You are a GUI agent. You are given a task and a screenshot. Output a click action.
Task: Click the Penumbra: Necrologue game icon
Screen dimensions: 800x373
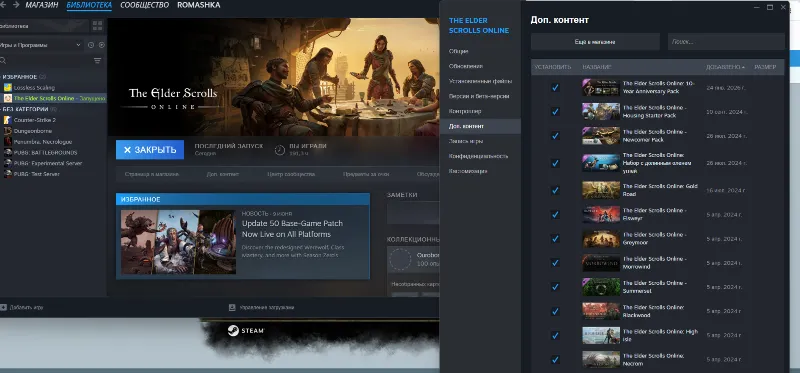click(8, 141)
